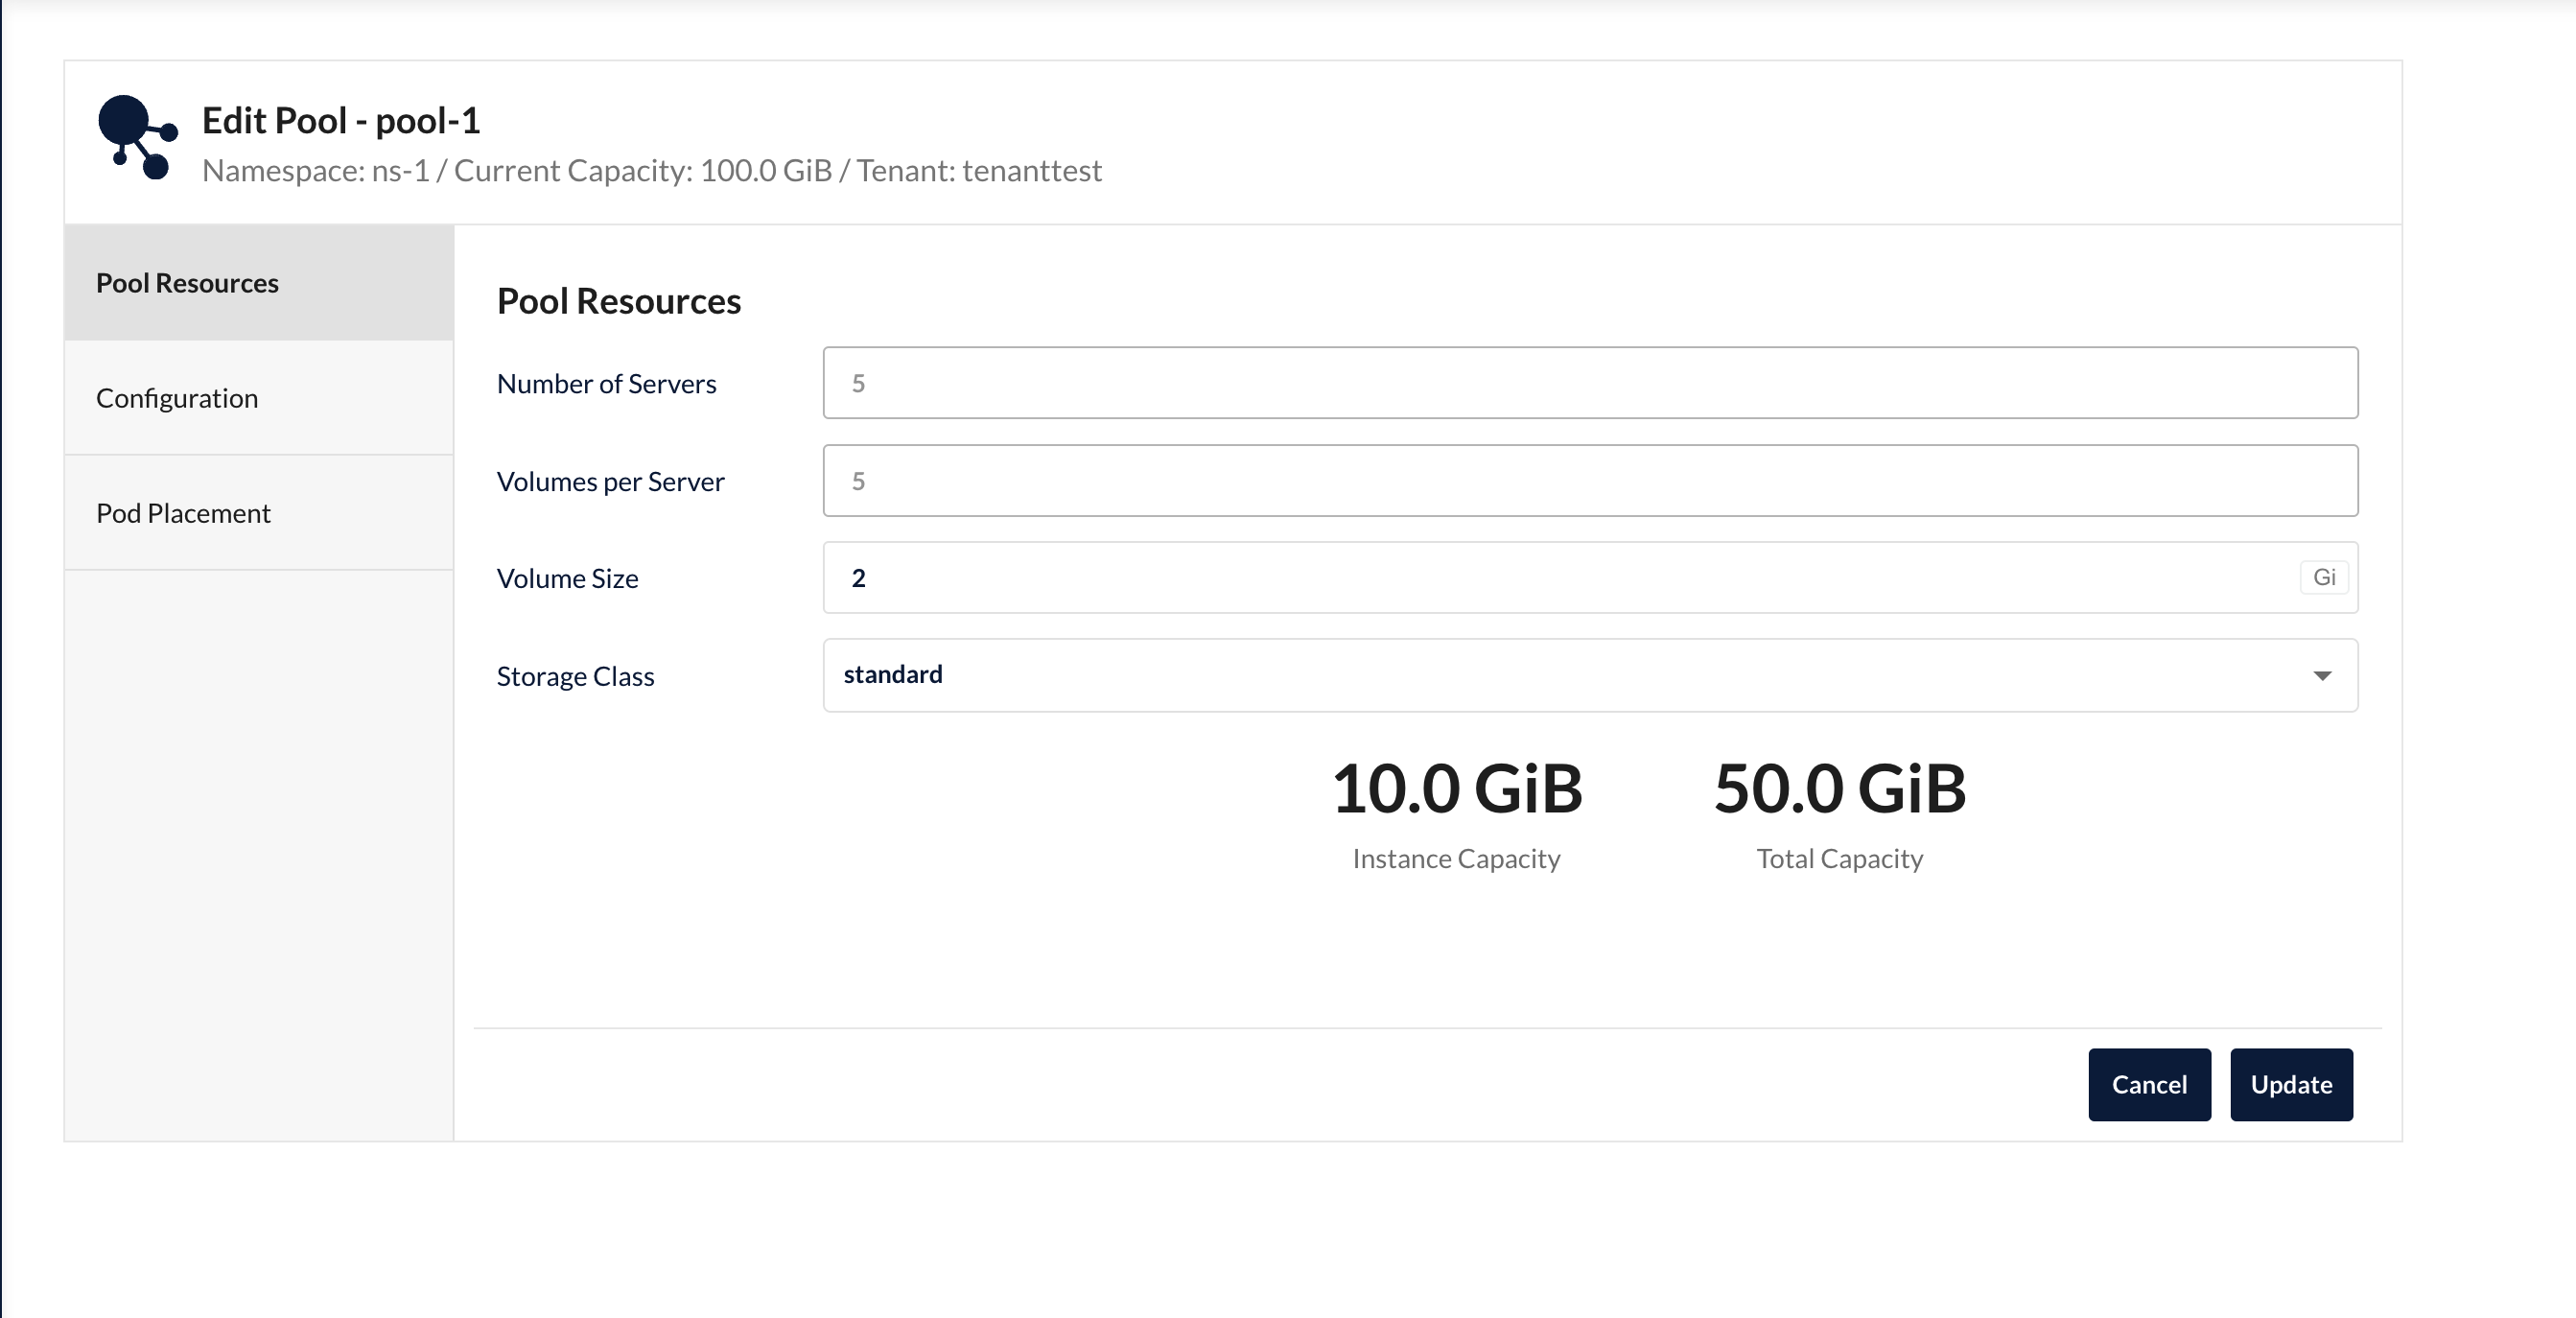Screen dimensions: 2576x1318
Task: Switch to the Configuration tab
Action: tap(177, 398)
